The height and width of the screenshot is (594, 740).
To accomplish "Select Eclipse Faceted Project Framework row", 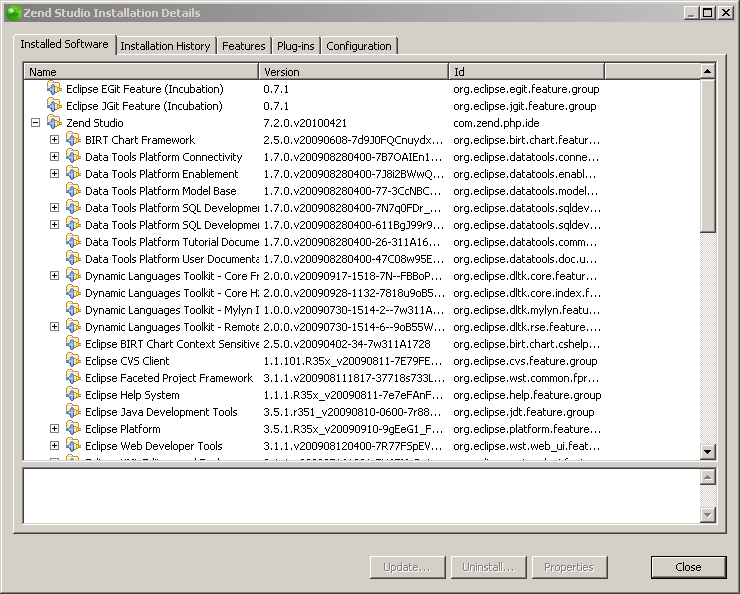I will point(362,377).
